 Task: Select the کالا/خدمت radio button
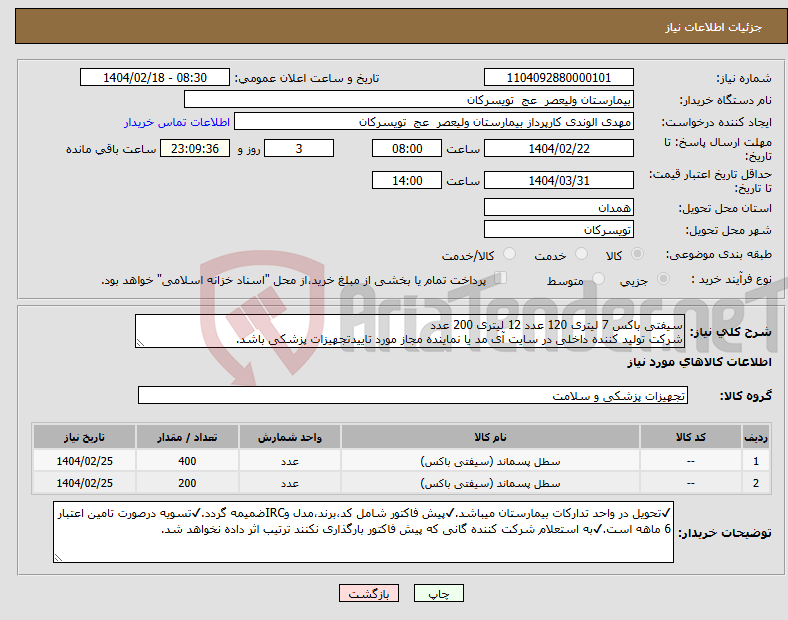point(510,254)
